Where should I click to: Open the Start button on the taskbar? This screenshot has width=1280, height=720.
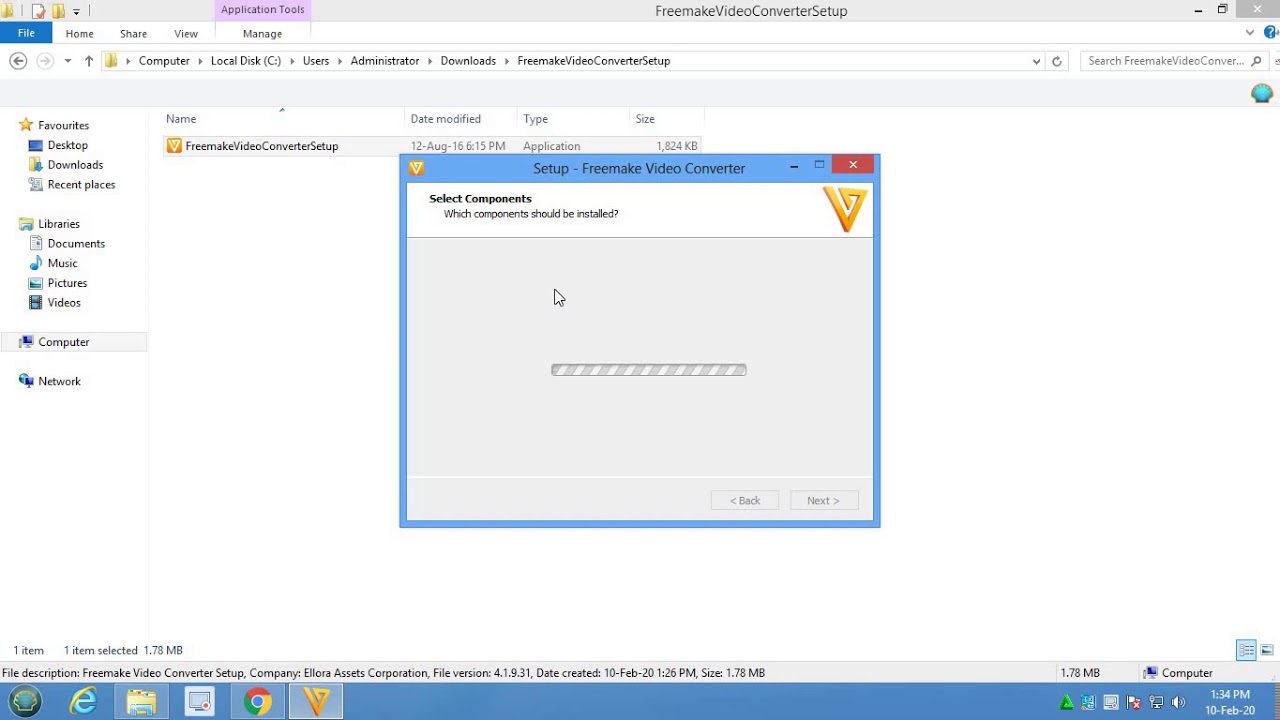pyautogui.click(x=25, y=701)
